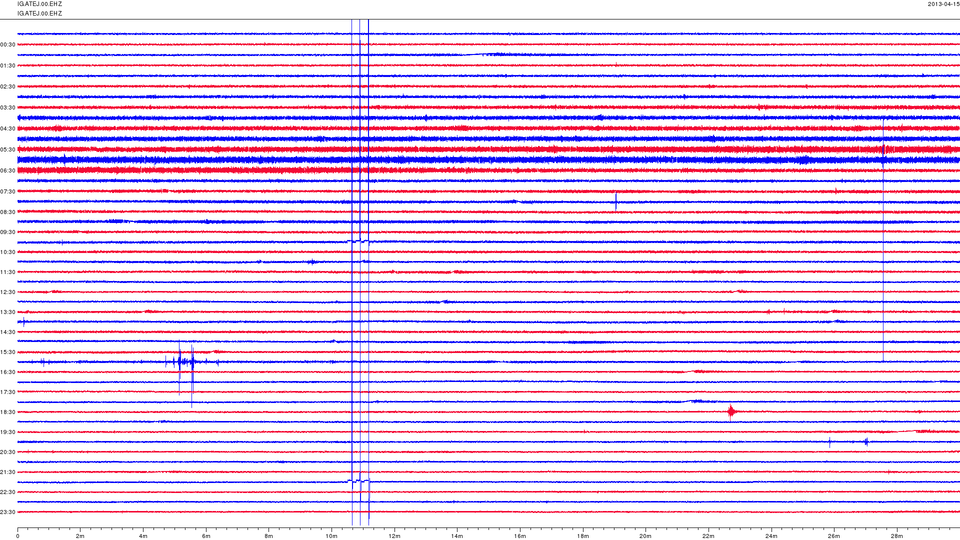Click the 23:30 time label
Image resolution: width=960 pixels, height=540 pixels.
(8, 512)
